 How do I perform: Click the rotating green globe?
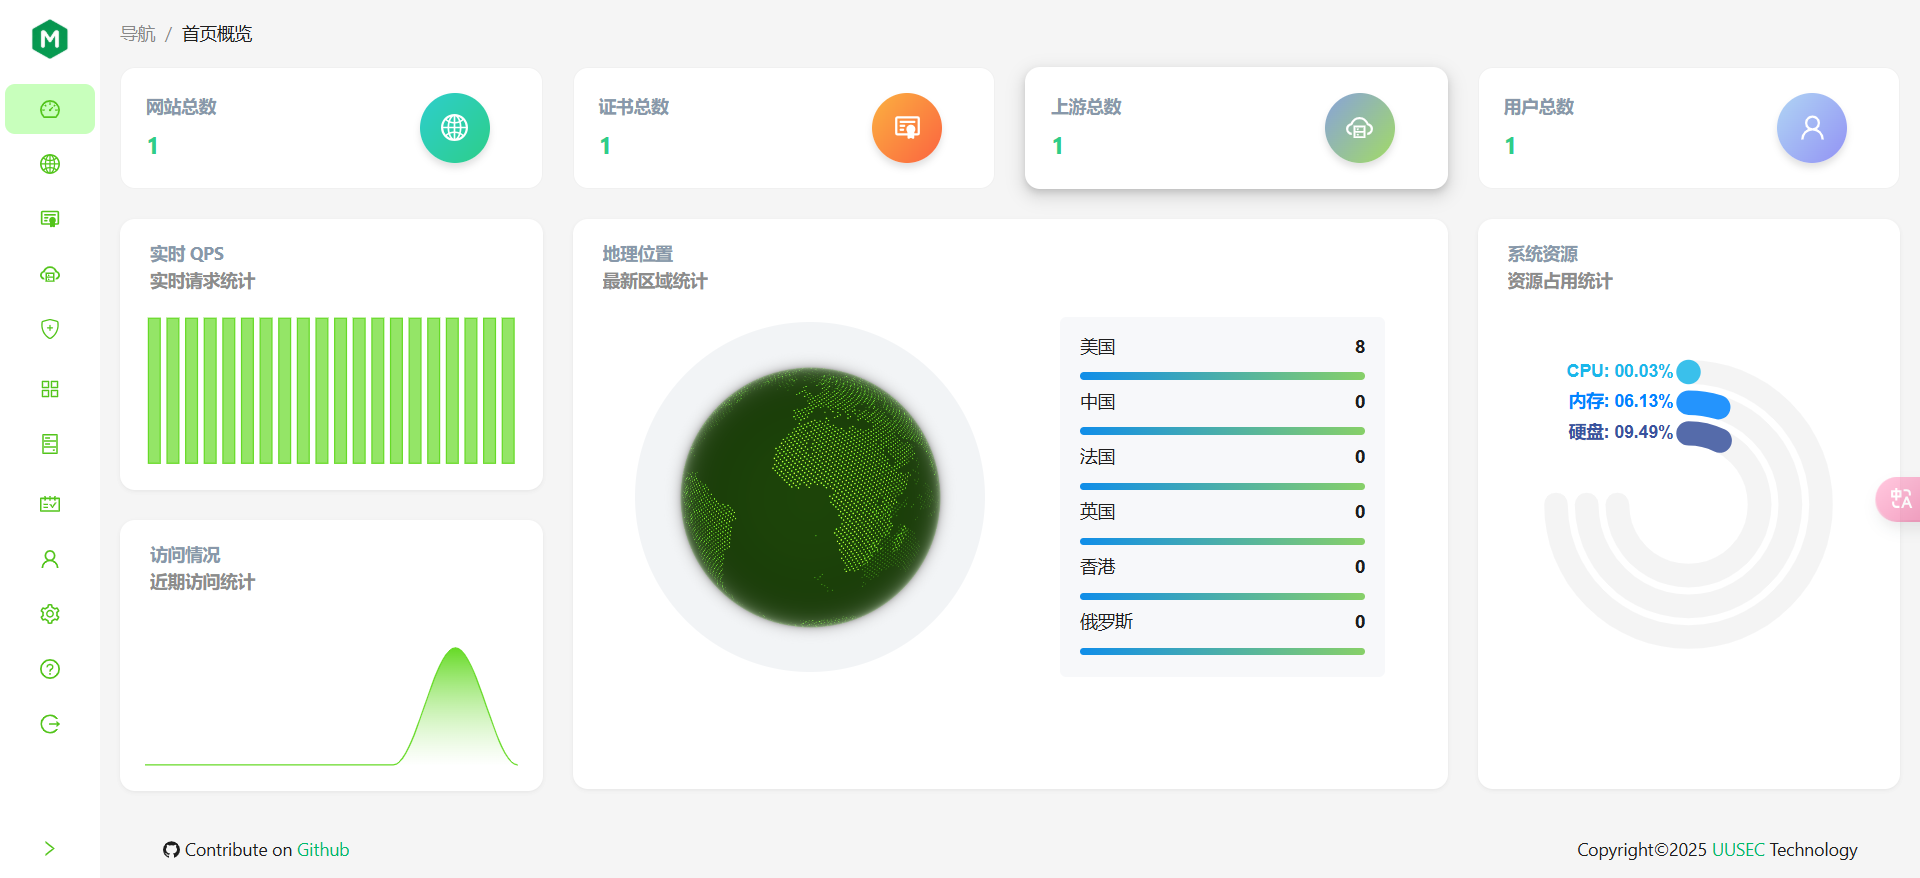tap(810, 497)
